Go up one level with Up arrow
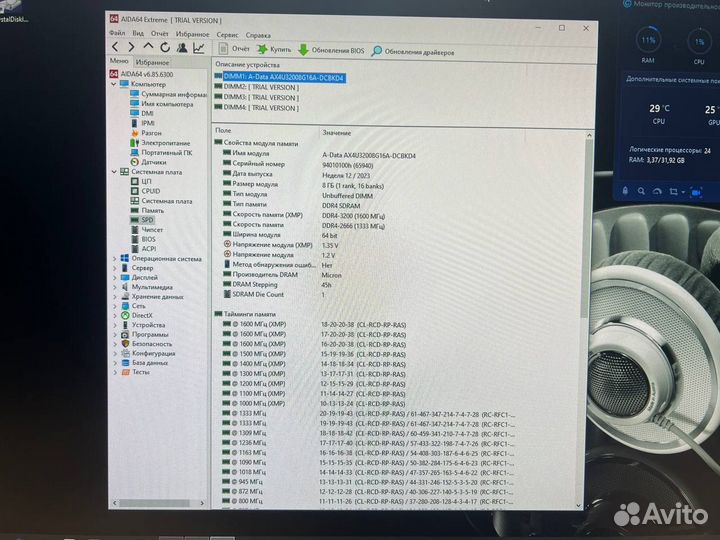The height and width of the screenshot is (540, 720). [x=148, y=47]
